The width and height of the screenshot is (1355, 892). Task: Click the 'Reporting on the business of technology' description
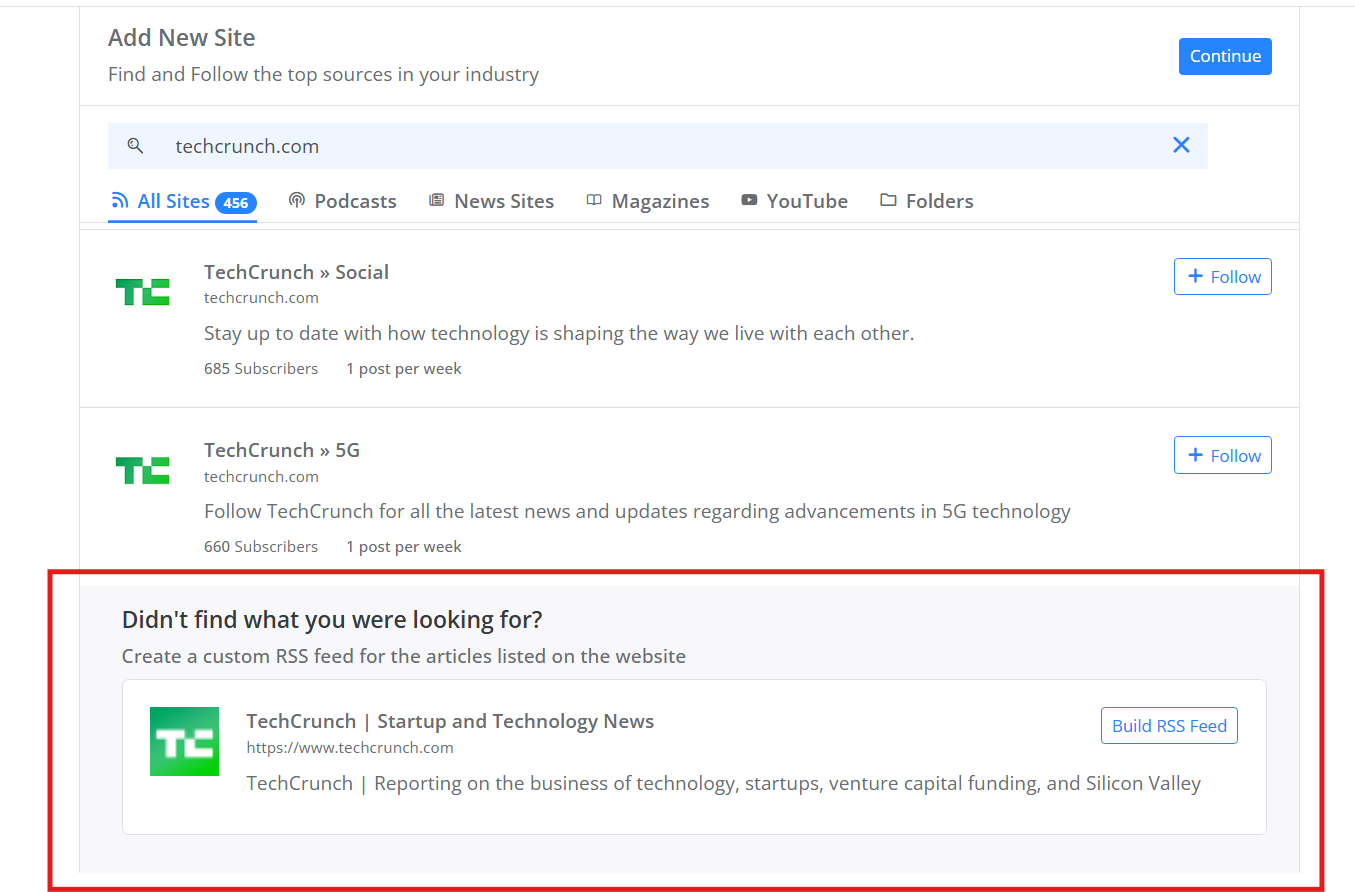pos(724,784)
